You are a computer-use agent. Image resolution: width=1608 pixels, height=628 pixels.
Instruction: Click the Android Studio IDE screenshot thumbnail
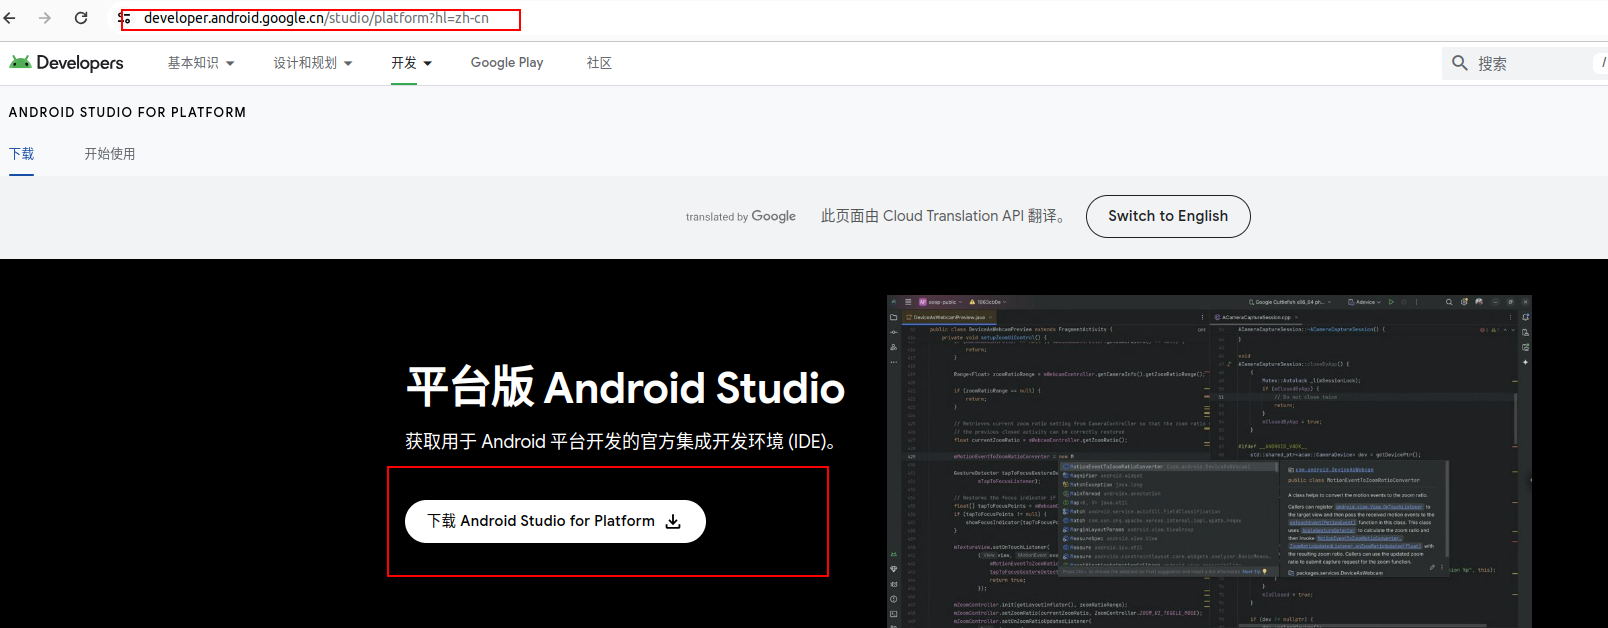[x=1209, y=461]
